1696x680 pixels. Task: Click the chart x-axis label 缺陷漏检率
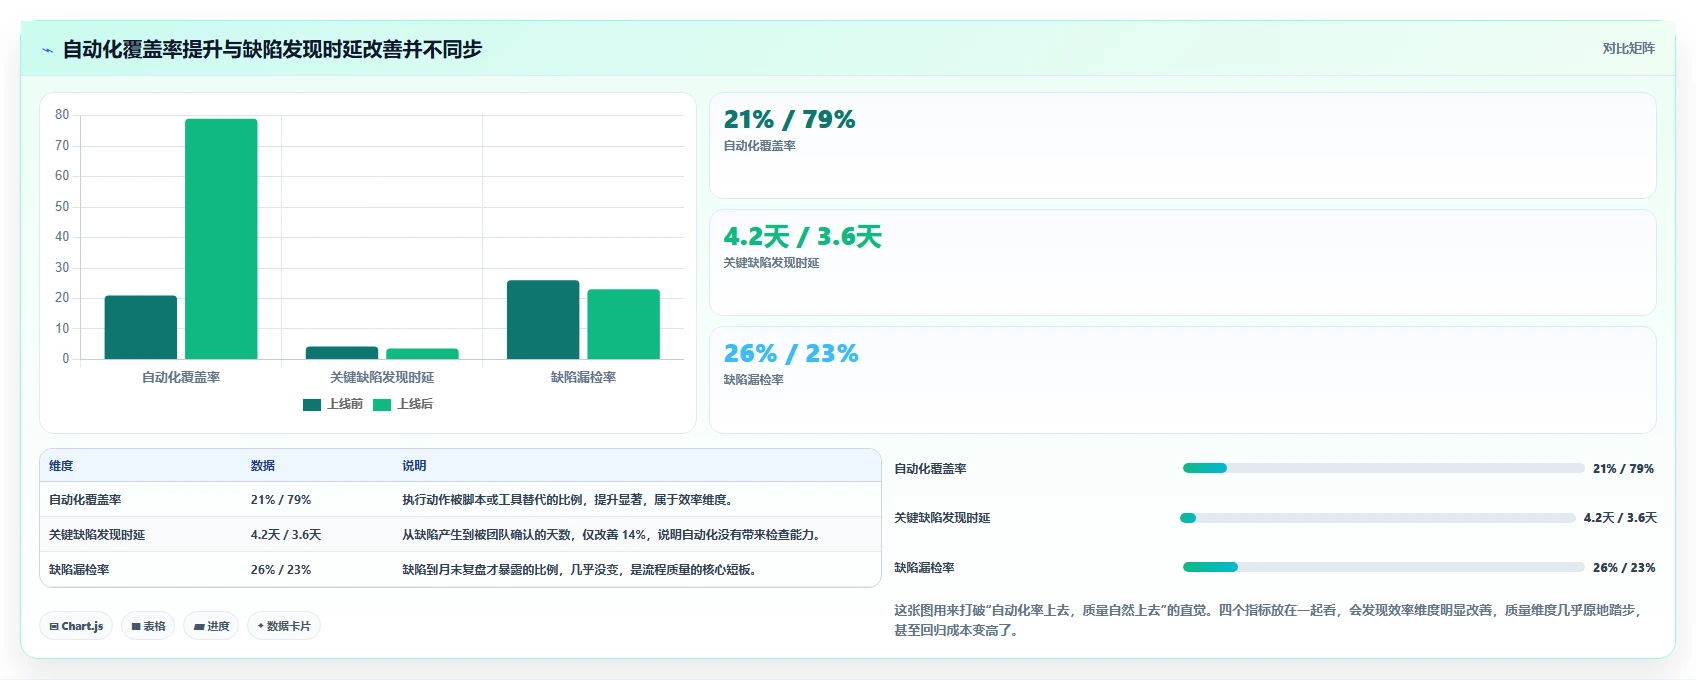(583, 377)
